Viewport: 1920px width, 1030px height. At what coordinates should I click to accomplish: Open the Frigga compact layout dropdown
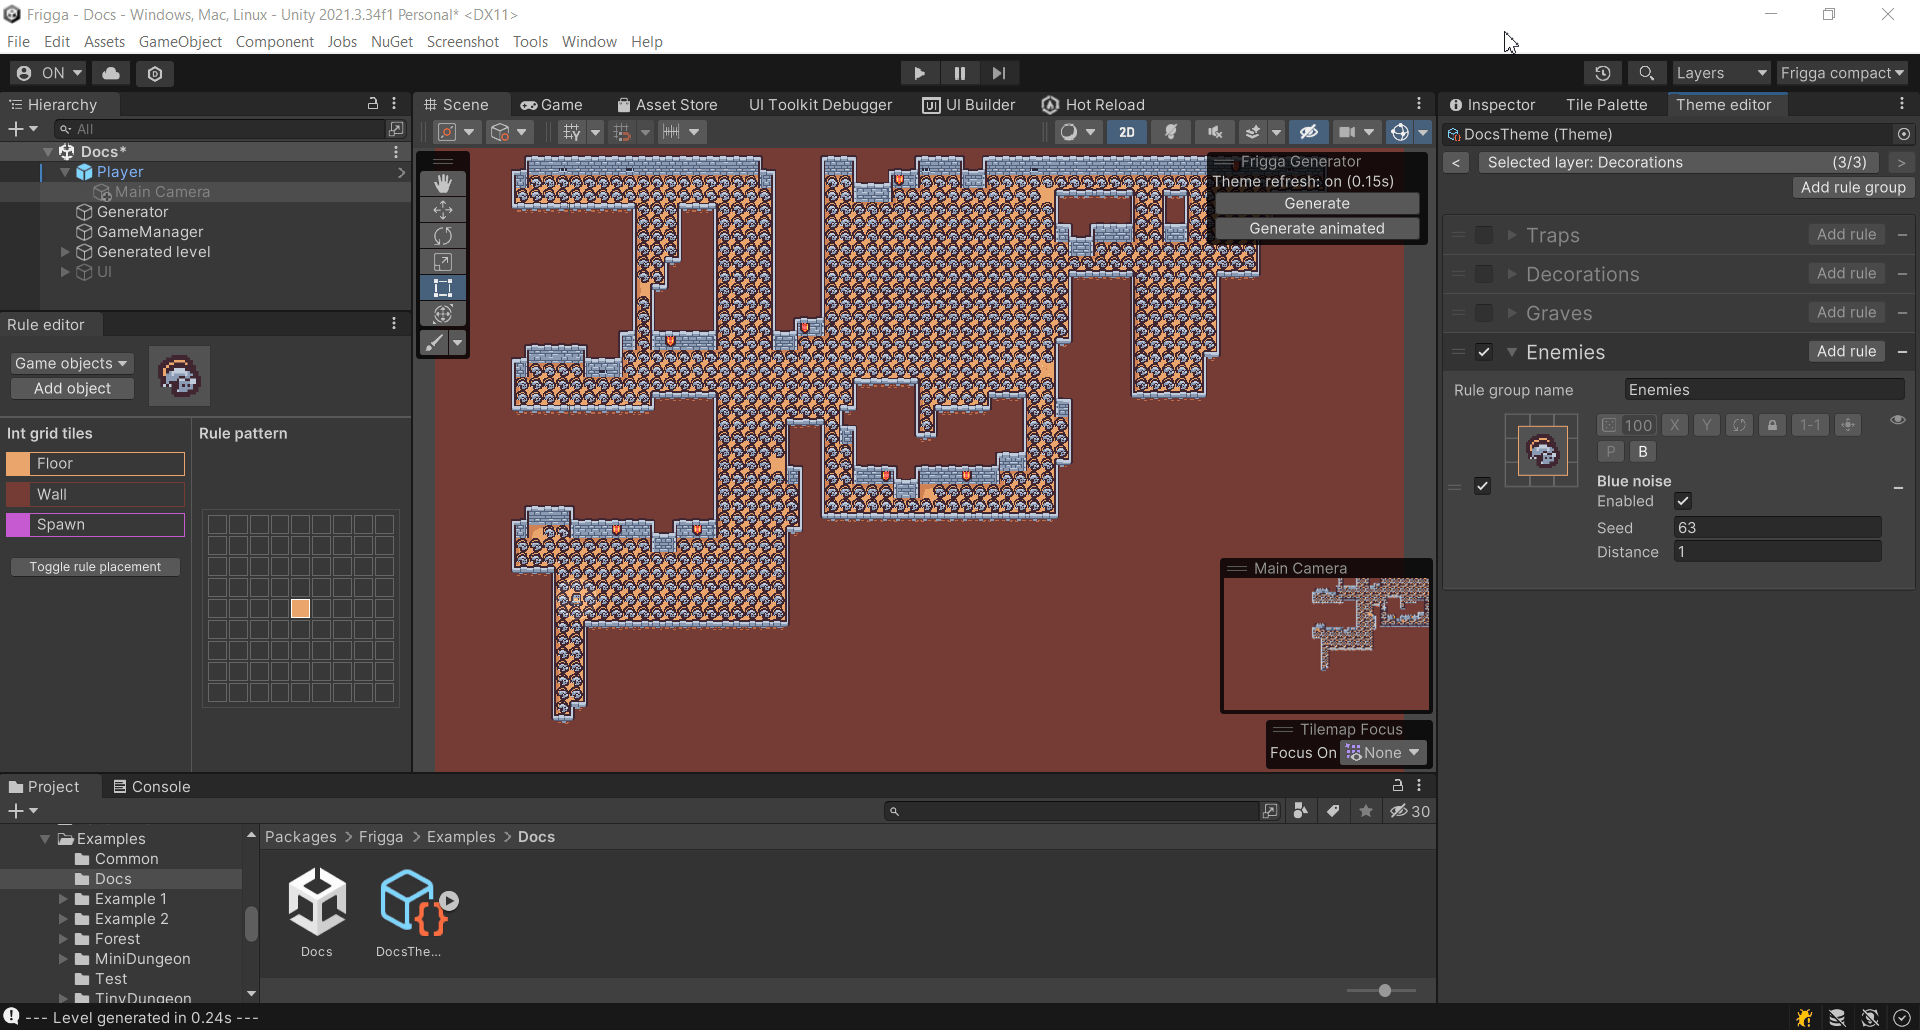(1842, 73)
